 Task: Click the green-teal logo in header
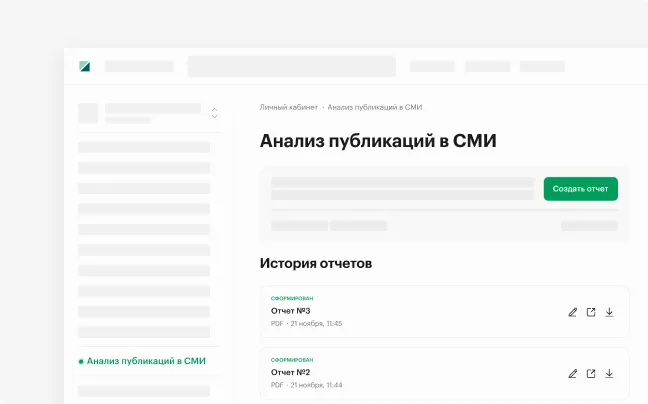point(85,66)
